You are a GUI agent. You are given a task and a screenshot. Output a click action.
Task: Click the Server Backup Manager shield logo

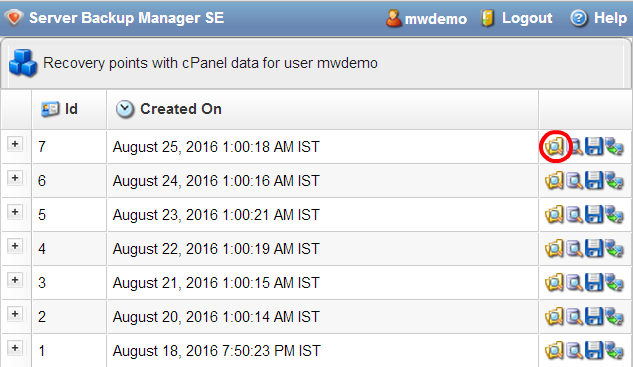point(14,18)
